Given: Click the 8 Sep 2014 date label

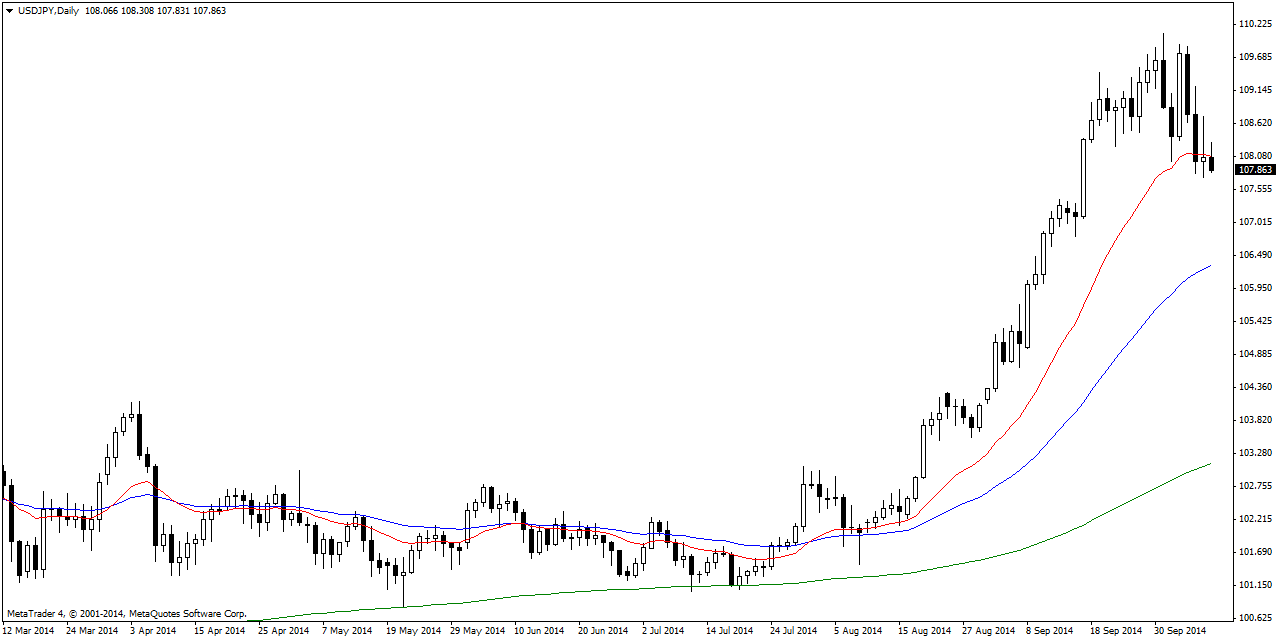Looking at the screenshot, I should point(1048,631).
